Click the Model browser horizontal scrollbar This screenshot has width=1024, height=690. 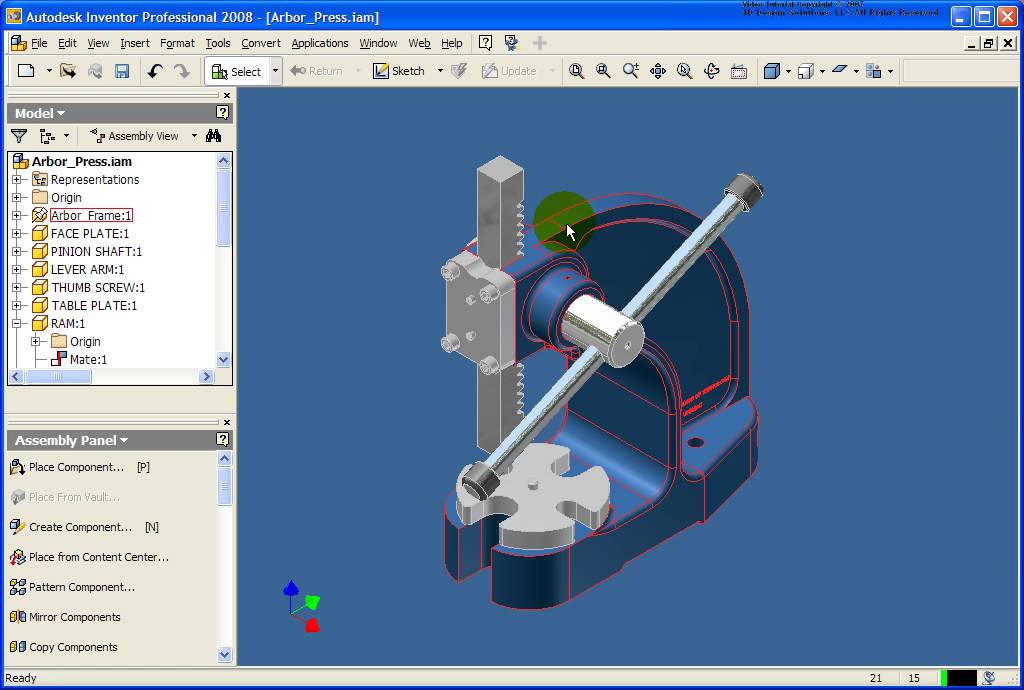tap(60, 377)
